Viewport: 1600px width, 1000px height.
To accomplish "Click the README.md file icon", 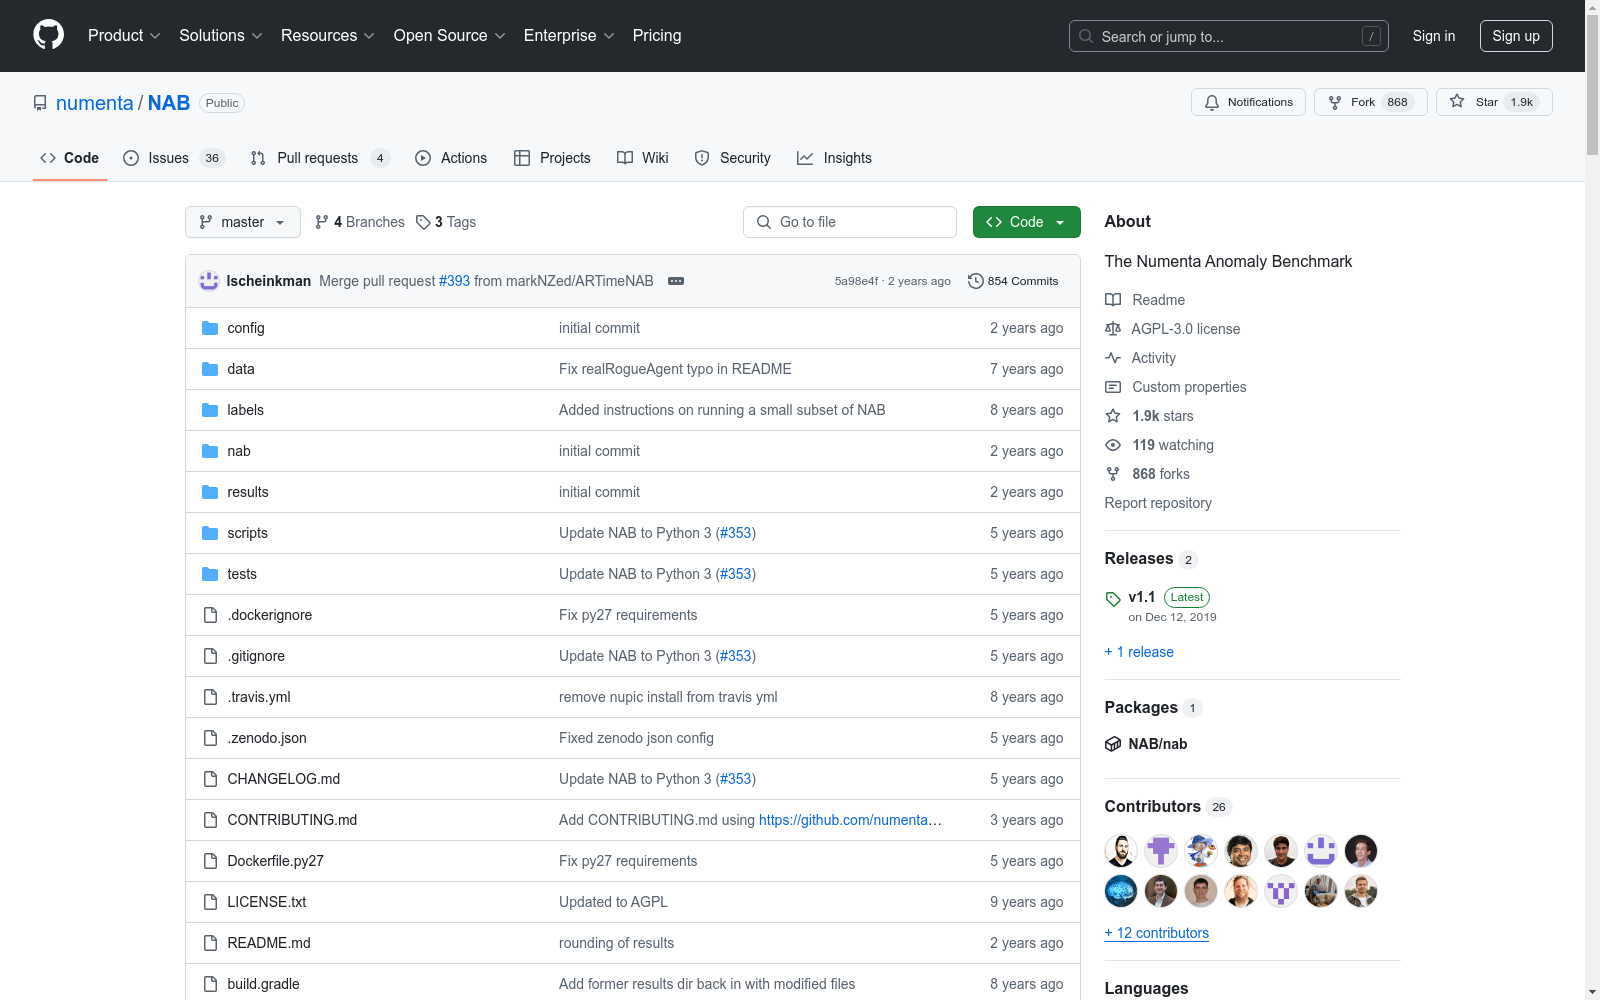I will pyautogui.click(x=210, y=943).
